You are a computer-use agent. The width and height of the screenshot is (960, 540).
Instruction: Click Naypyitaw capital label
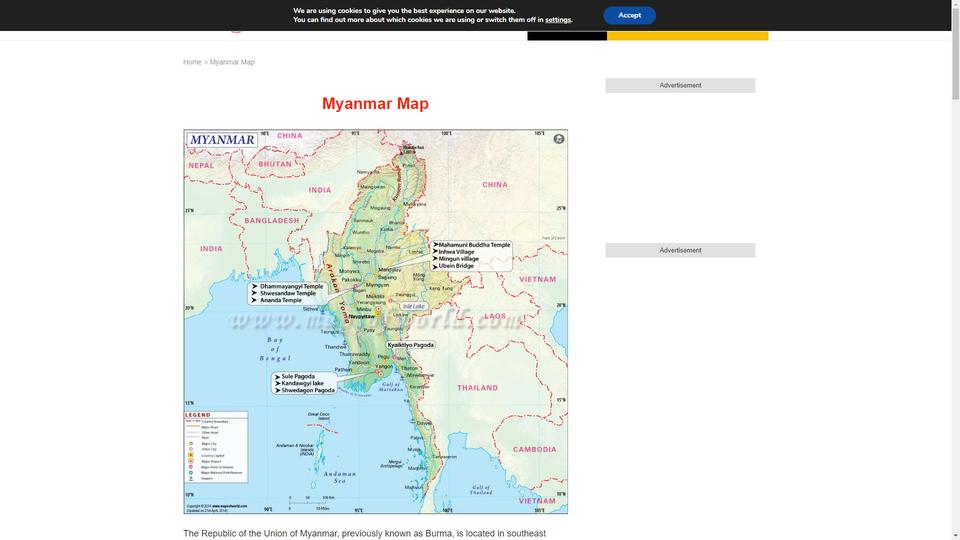361,317
